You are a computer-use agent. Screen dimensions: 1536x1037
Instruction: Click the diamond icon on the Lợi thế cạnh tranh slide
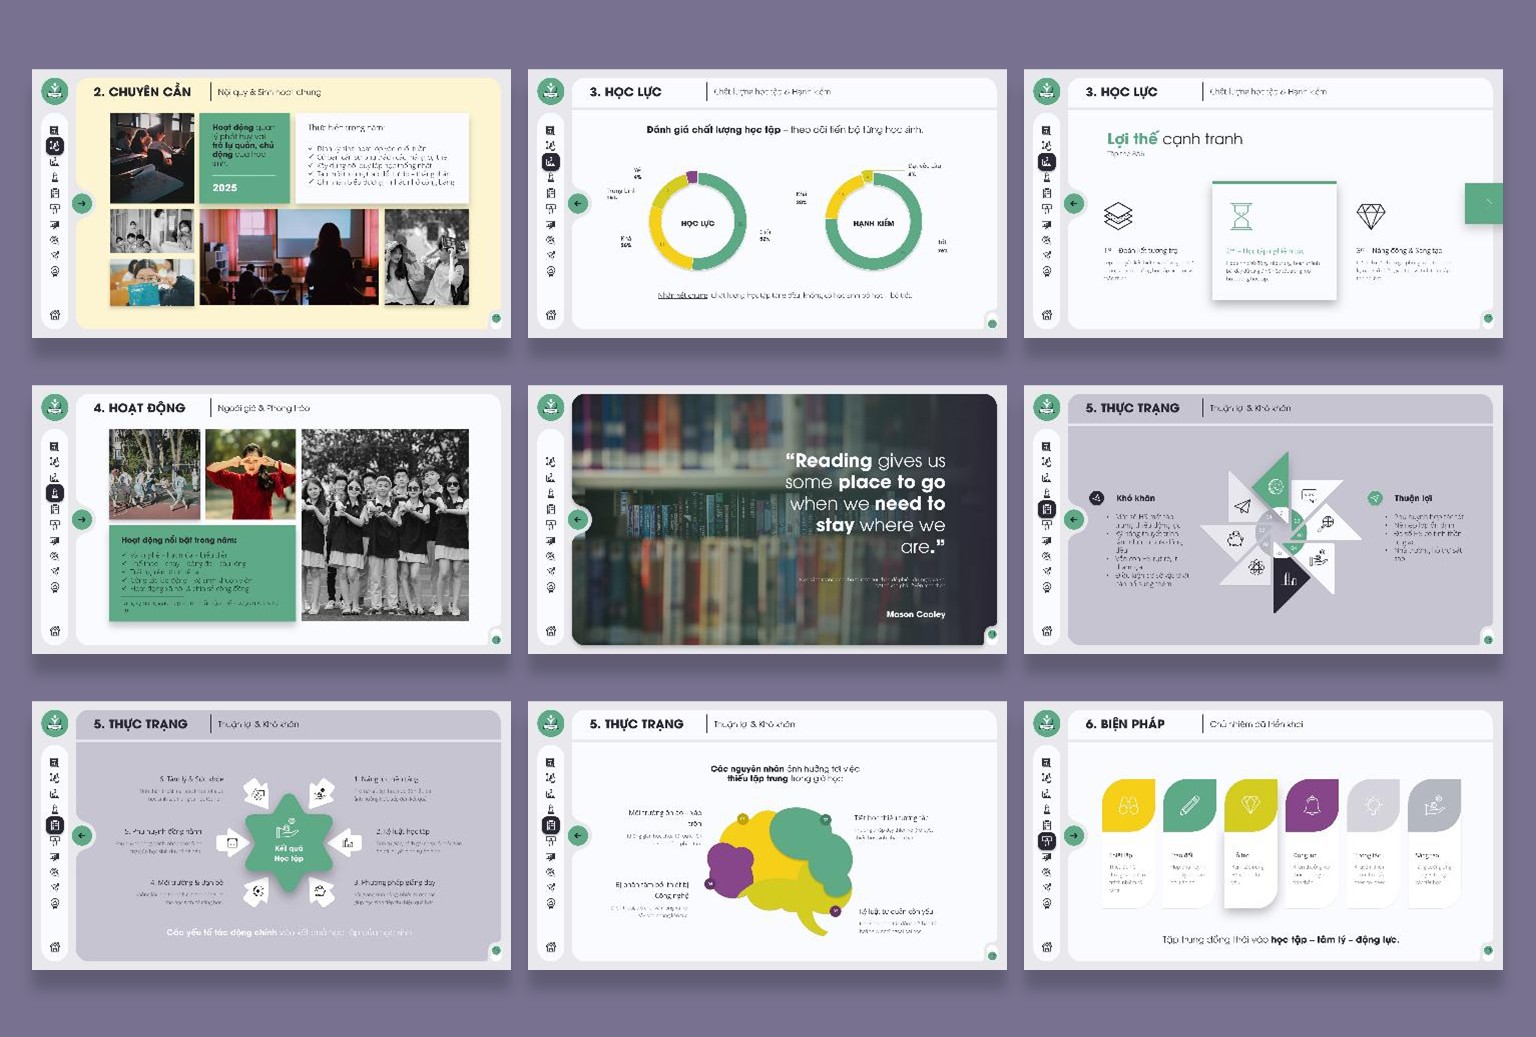pyautogui.click(x=1370, y=216)
